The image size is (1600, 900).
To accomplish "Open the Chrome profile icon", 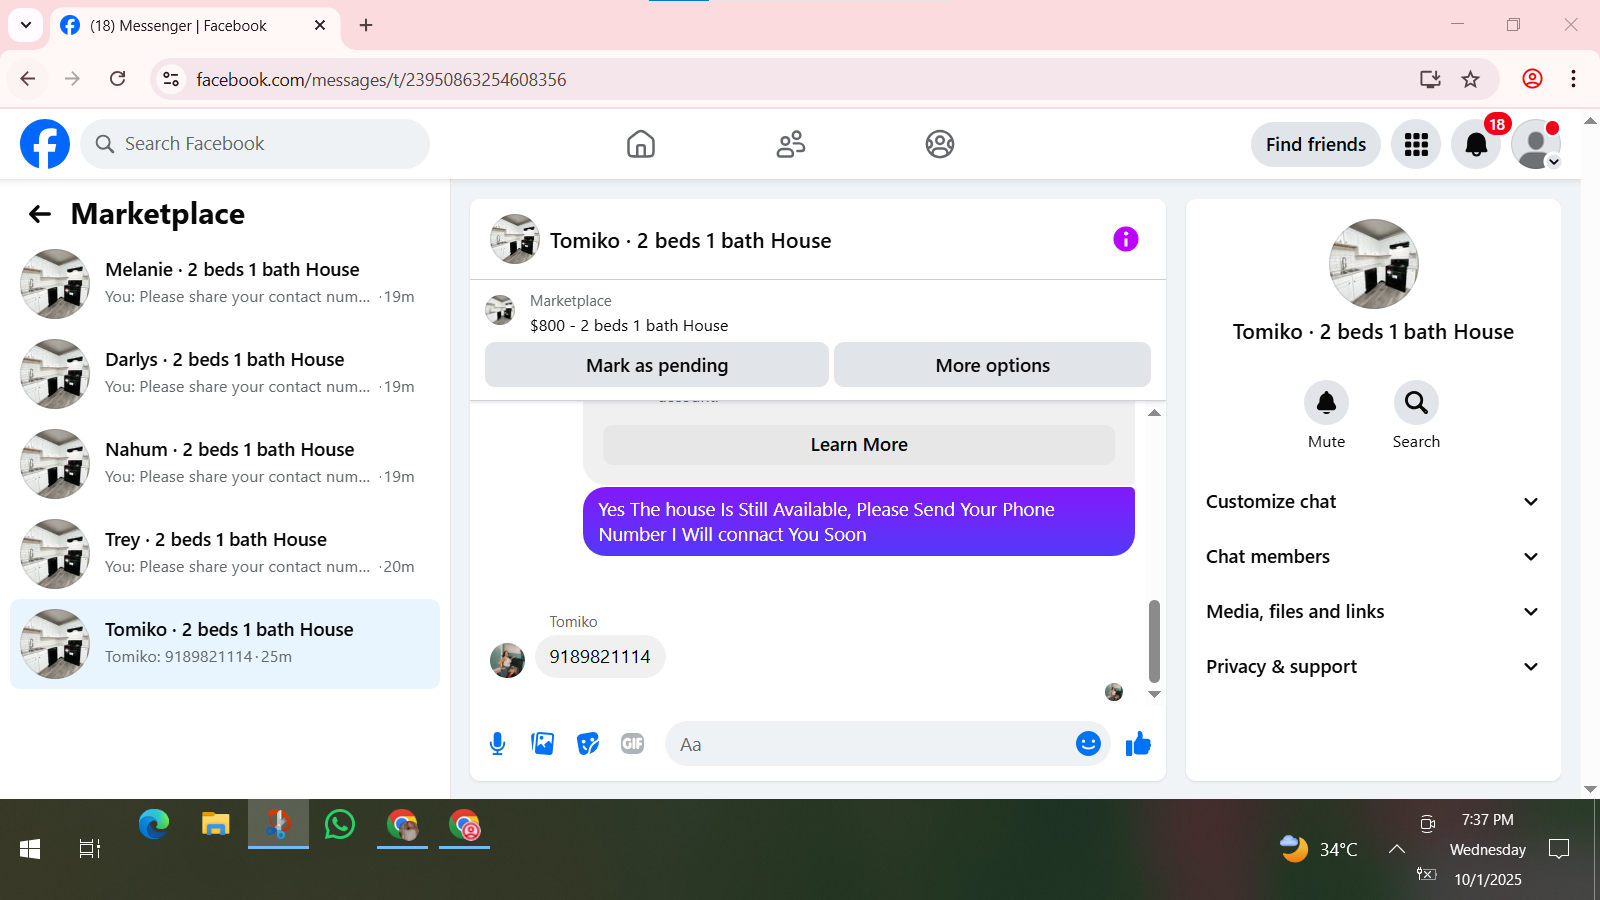I will coord(1532,79).
